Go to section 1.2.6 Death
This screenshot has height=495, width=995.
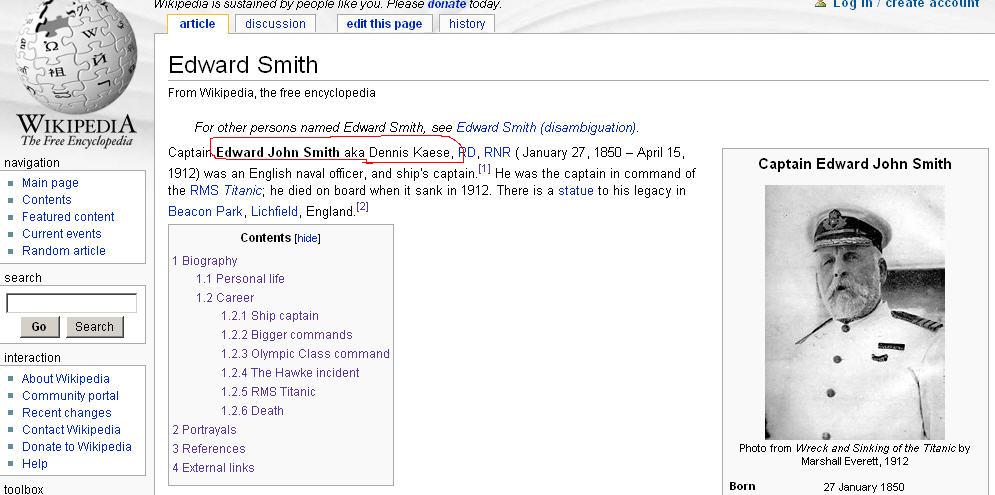(x=252, y=411)
